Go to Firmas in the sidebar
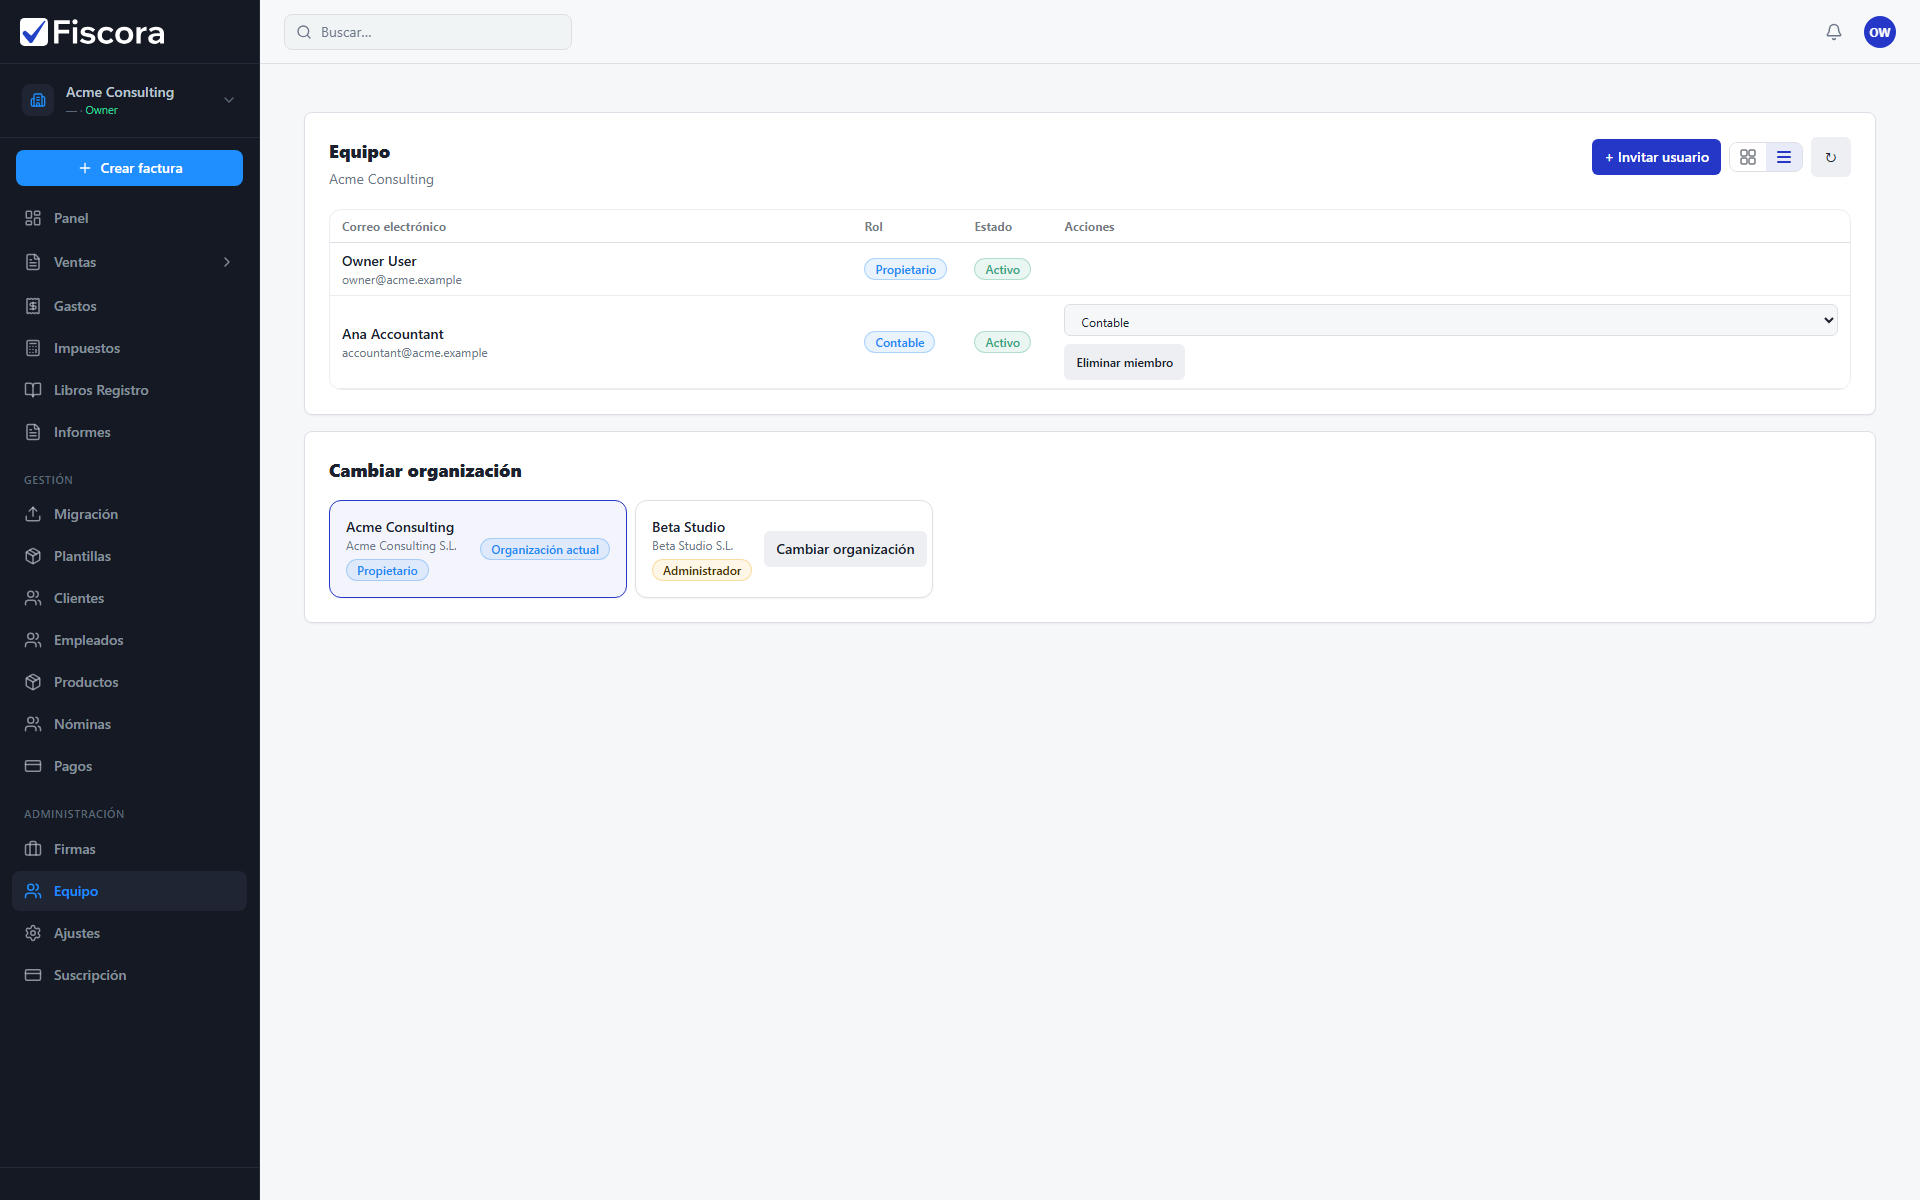This screenshot has height=1200, width=1920. pos(129,849)
